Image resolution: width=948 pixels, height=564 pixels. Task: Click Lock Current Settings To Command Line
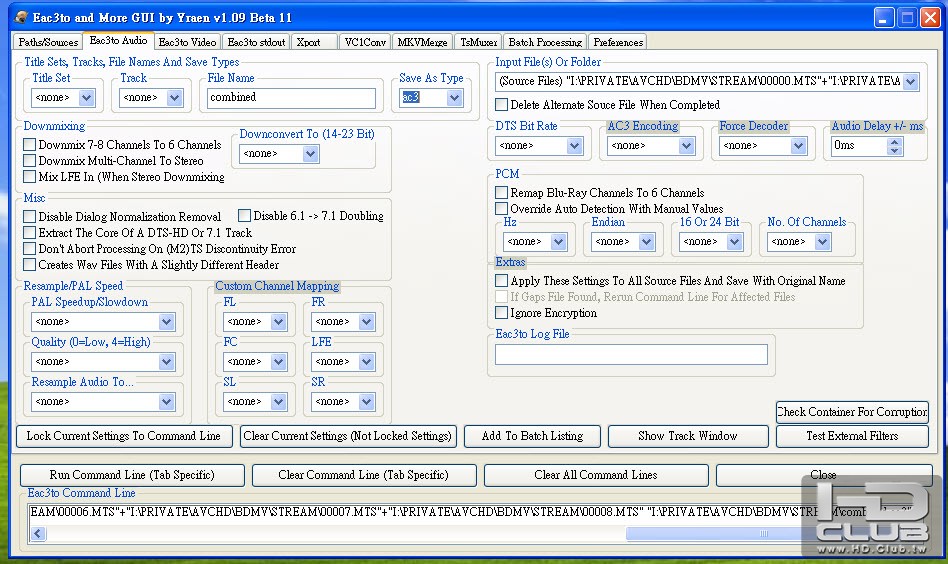point(124,436)
